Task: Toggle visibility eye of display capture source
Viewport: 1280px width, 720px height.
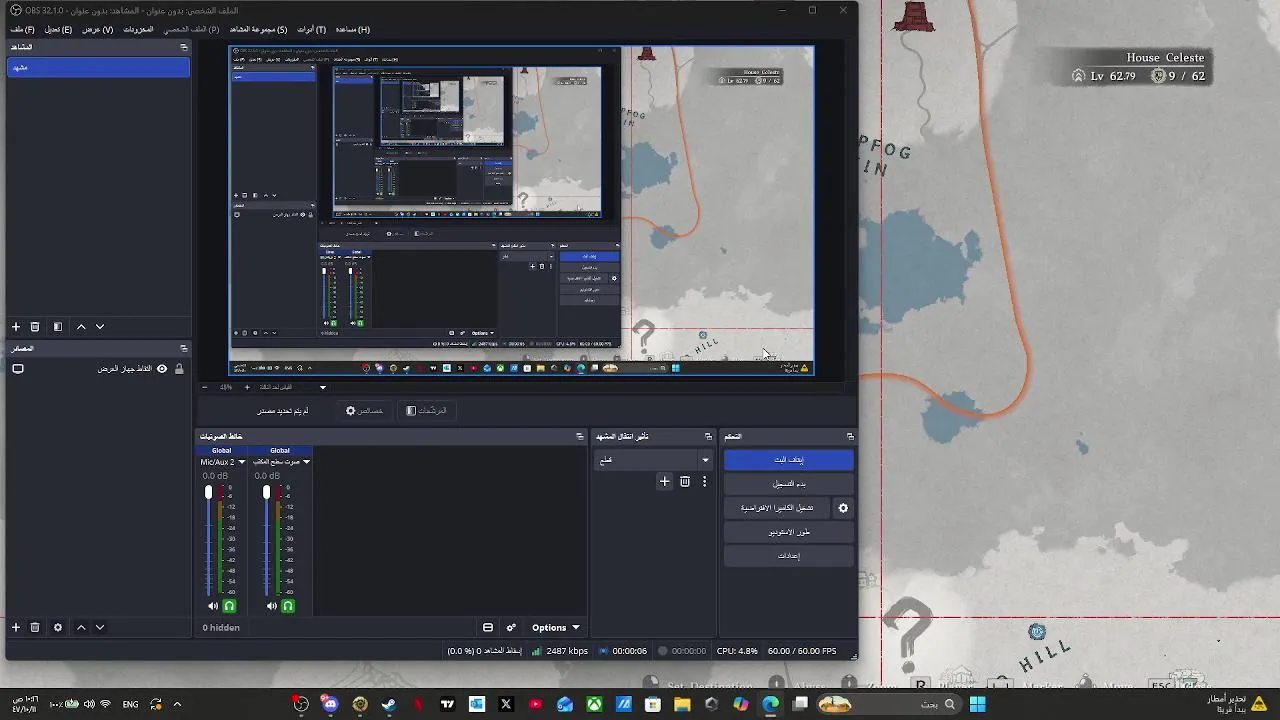Action: (x=162, y=369)
